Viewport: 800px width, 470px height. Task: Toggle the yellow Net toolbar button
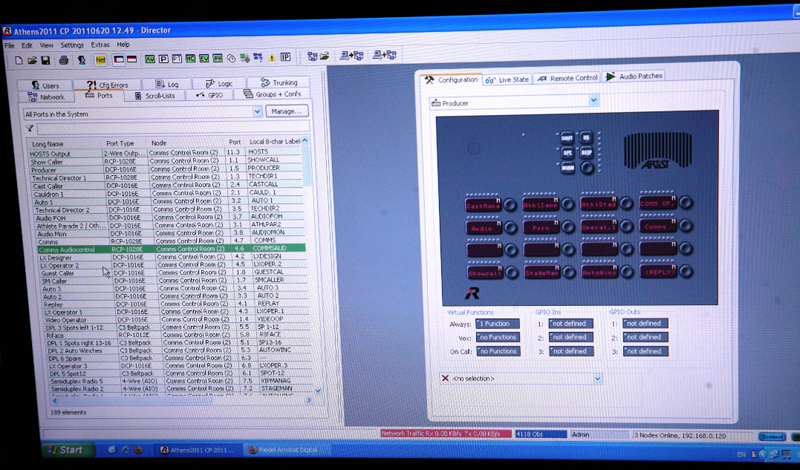(101, 60)
